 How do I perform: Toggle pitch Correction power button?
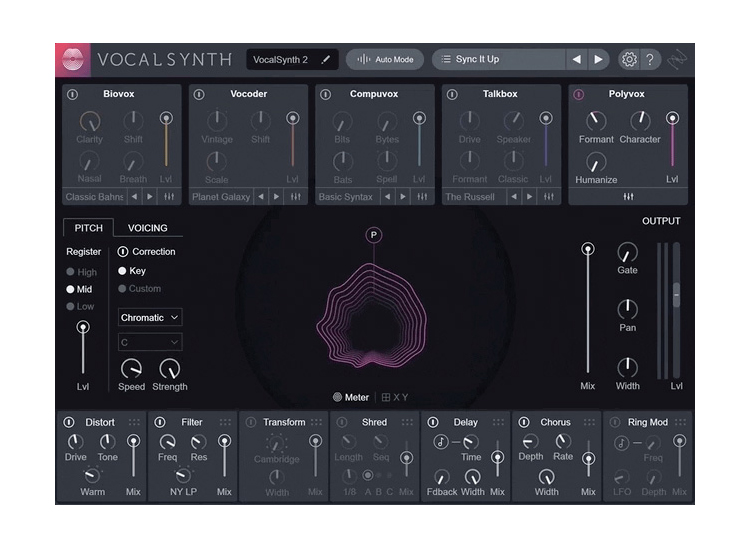coord(123,252)
